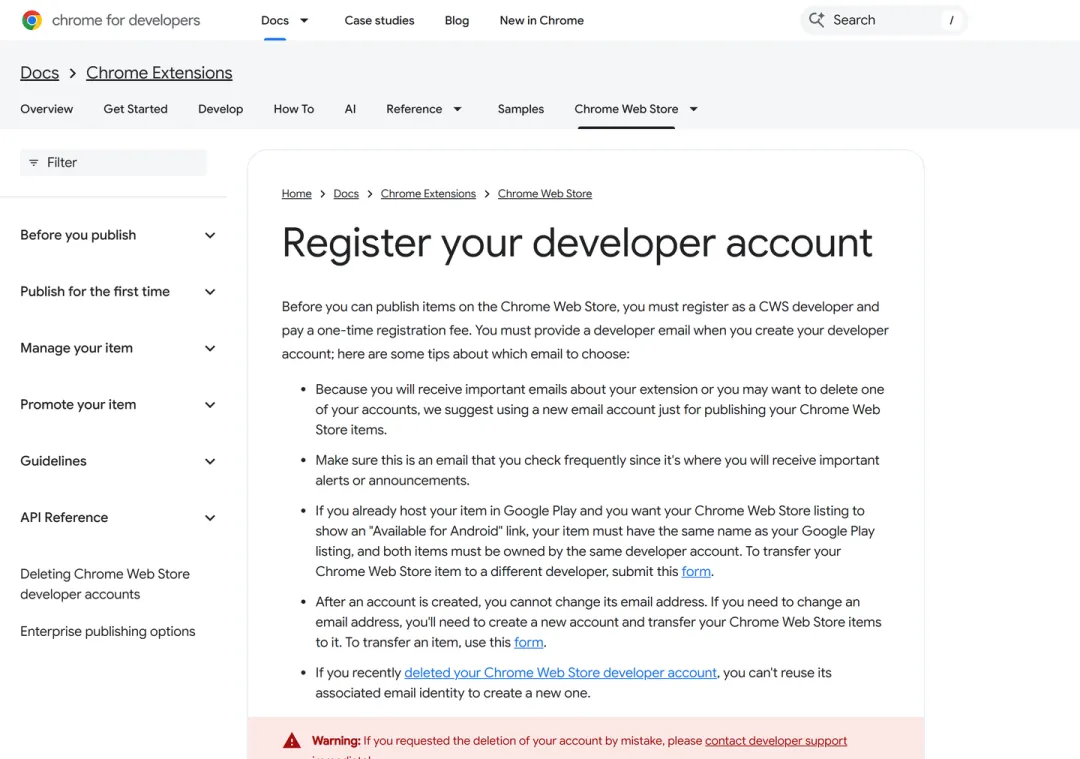Expand the Before you publish section
Image resolution: width=1080 pixels, height=759 pixels.
(x=210, y=236)
